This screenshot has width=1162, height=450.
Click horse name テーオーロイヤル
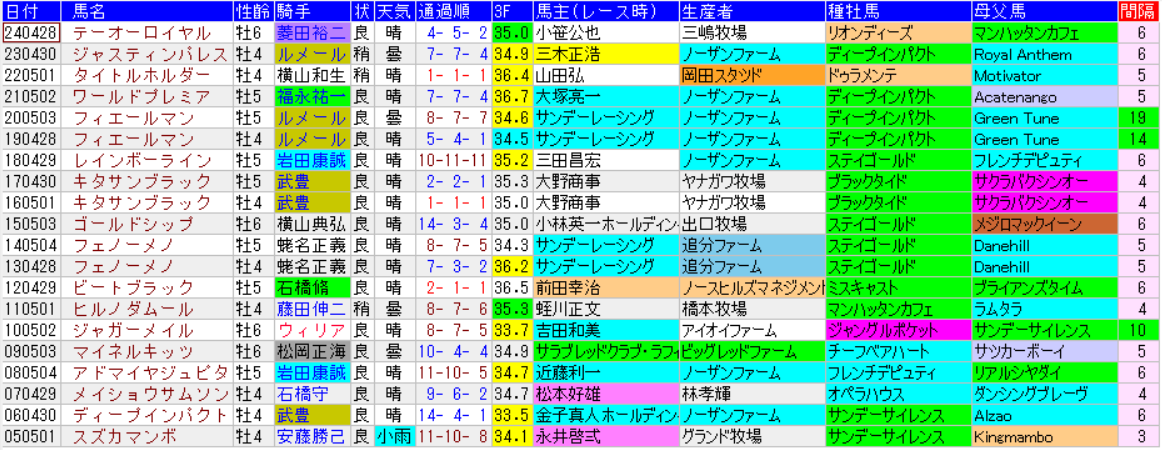click(x=141, y=33)
